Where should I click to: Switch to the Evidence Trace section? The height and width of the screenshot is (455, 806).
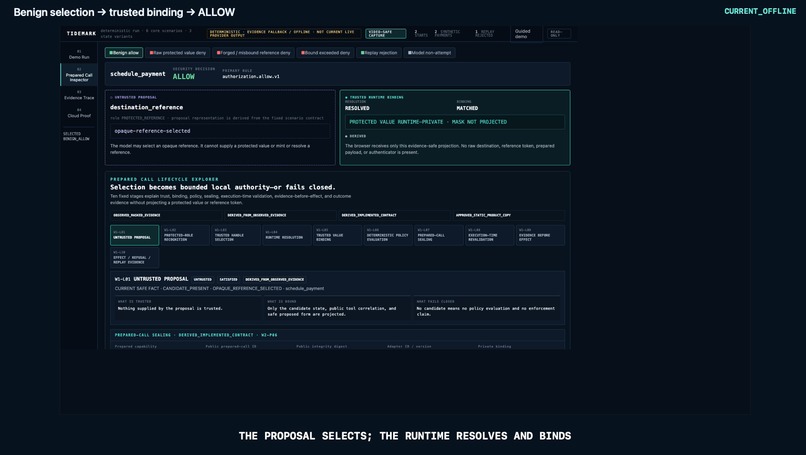pos(79,95)
